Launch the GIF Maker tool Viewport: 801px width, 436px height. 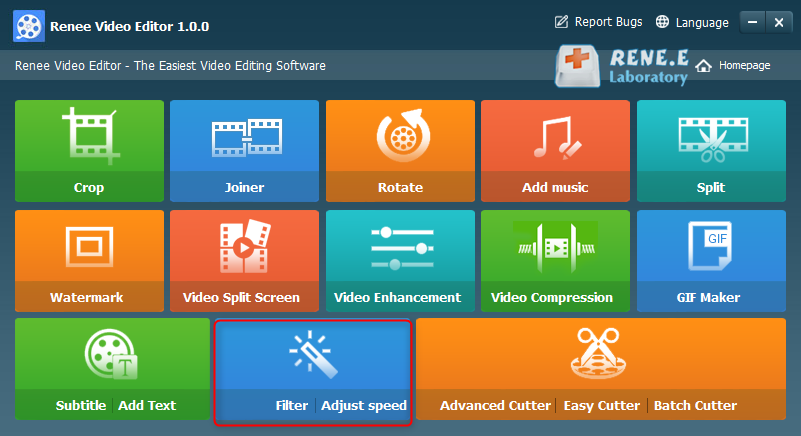(710, 260)
